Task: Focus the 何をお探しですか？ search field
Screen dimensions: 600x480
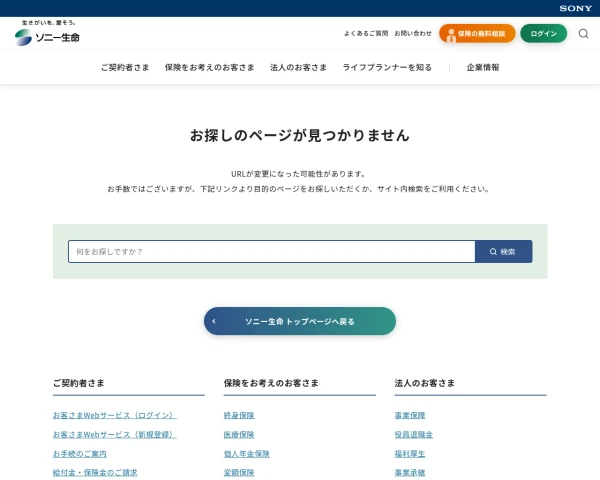Action: 272,251
